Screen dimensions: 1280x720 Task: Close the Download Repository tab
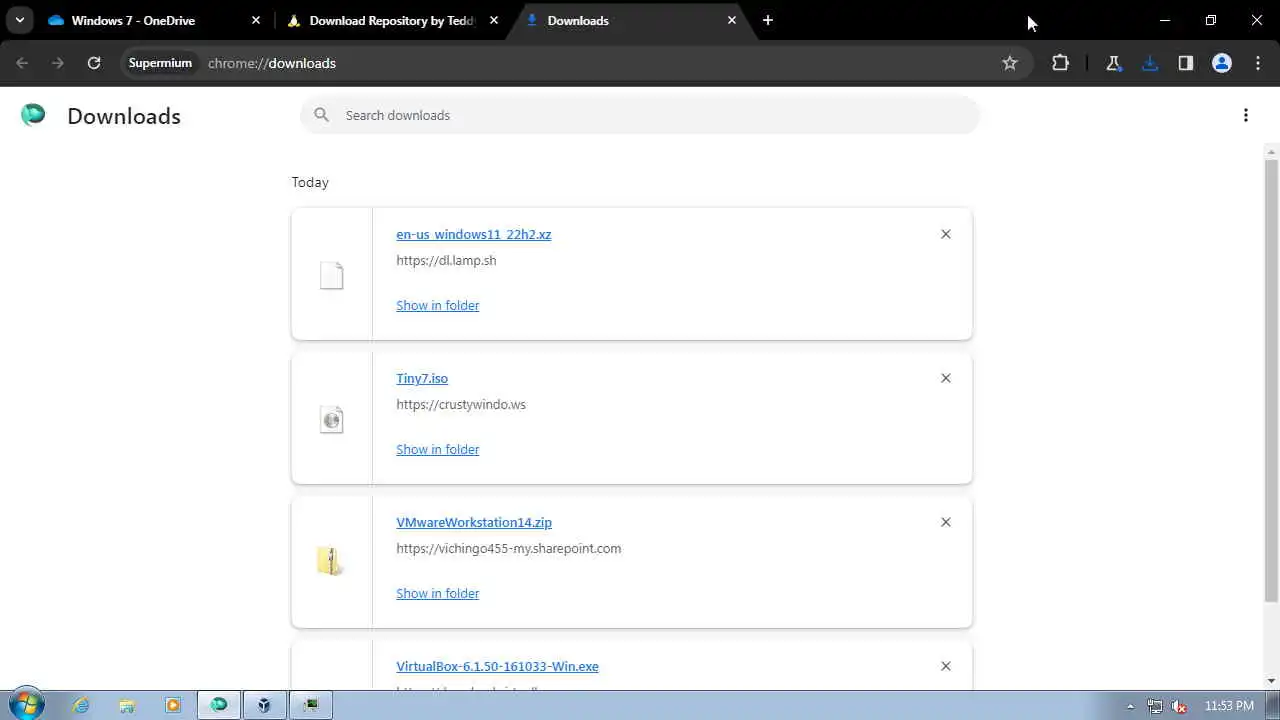click(x=494, y=20)
